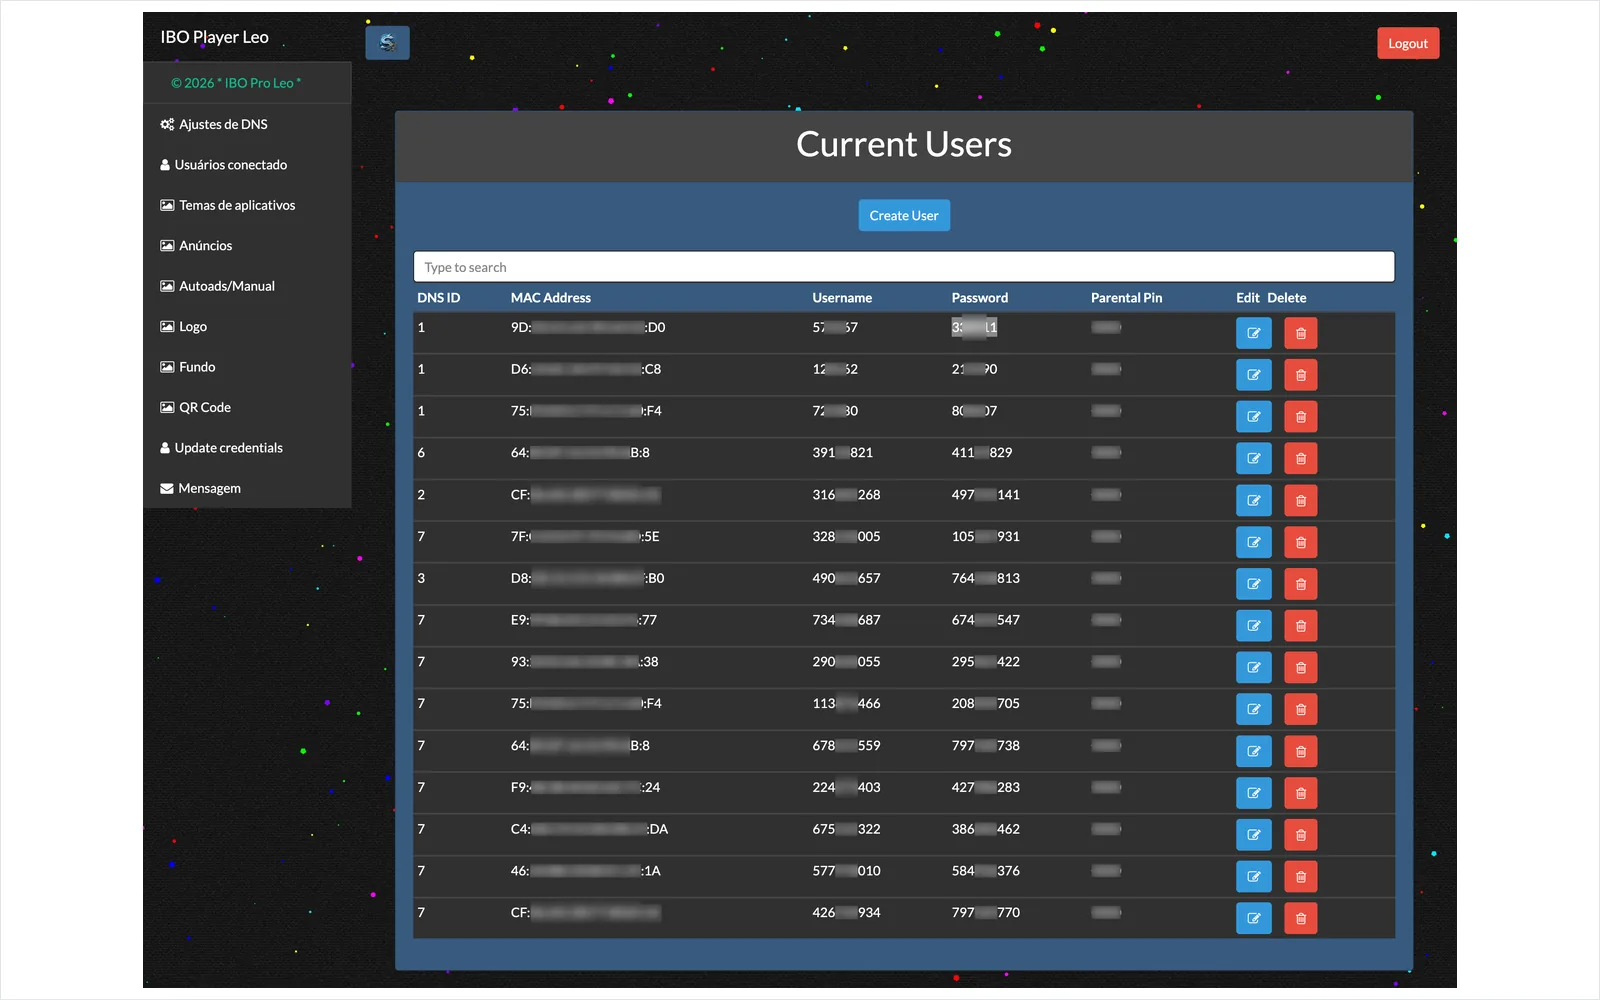Viewport: 1600px width, 1000px height.
Task: Select Mensagem in the sidebar
Action: tap(247, 488)
